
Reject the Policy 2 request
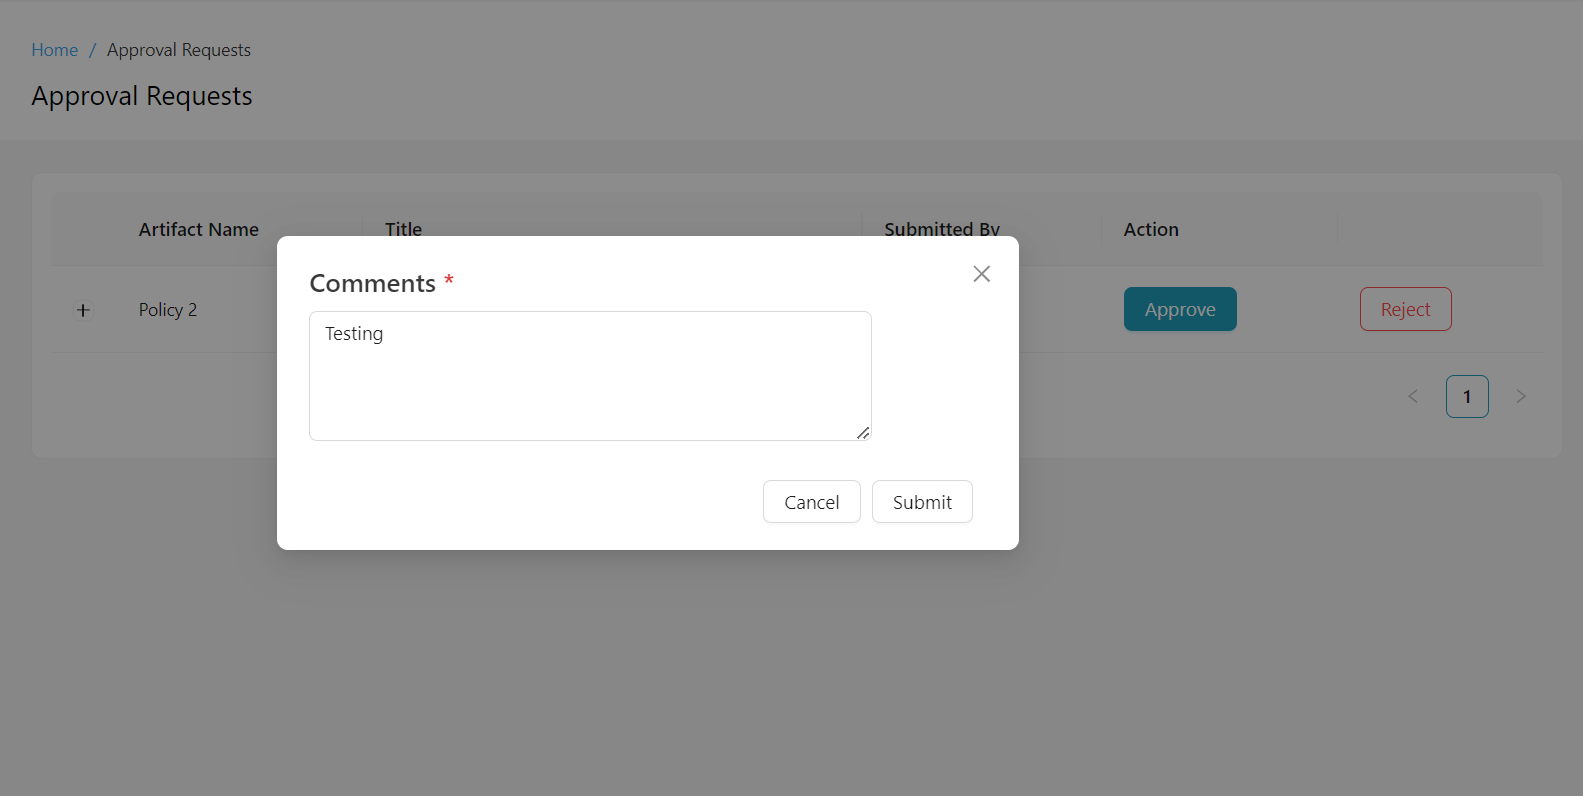pyautogui.click(x=1405, y=309)
